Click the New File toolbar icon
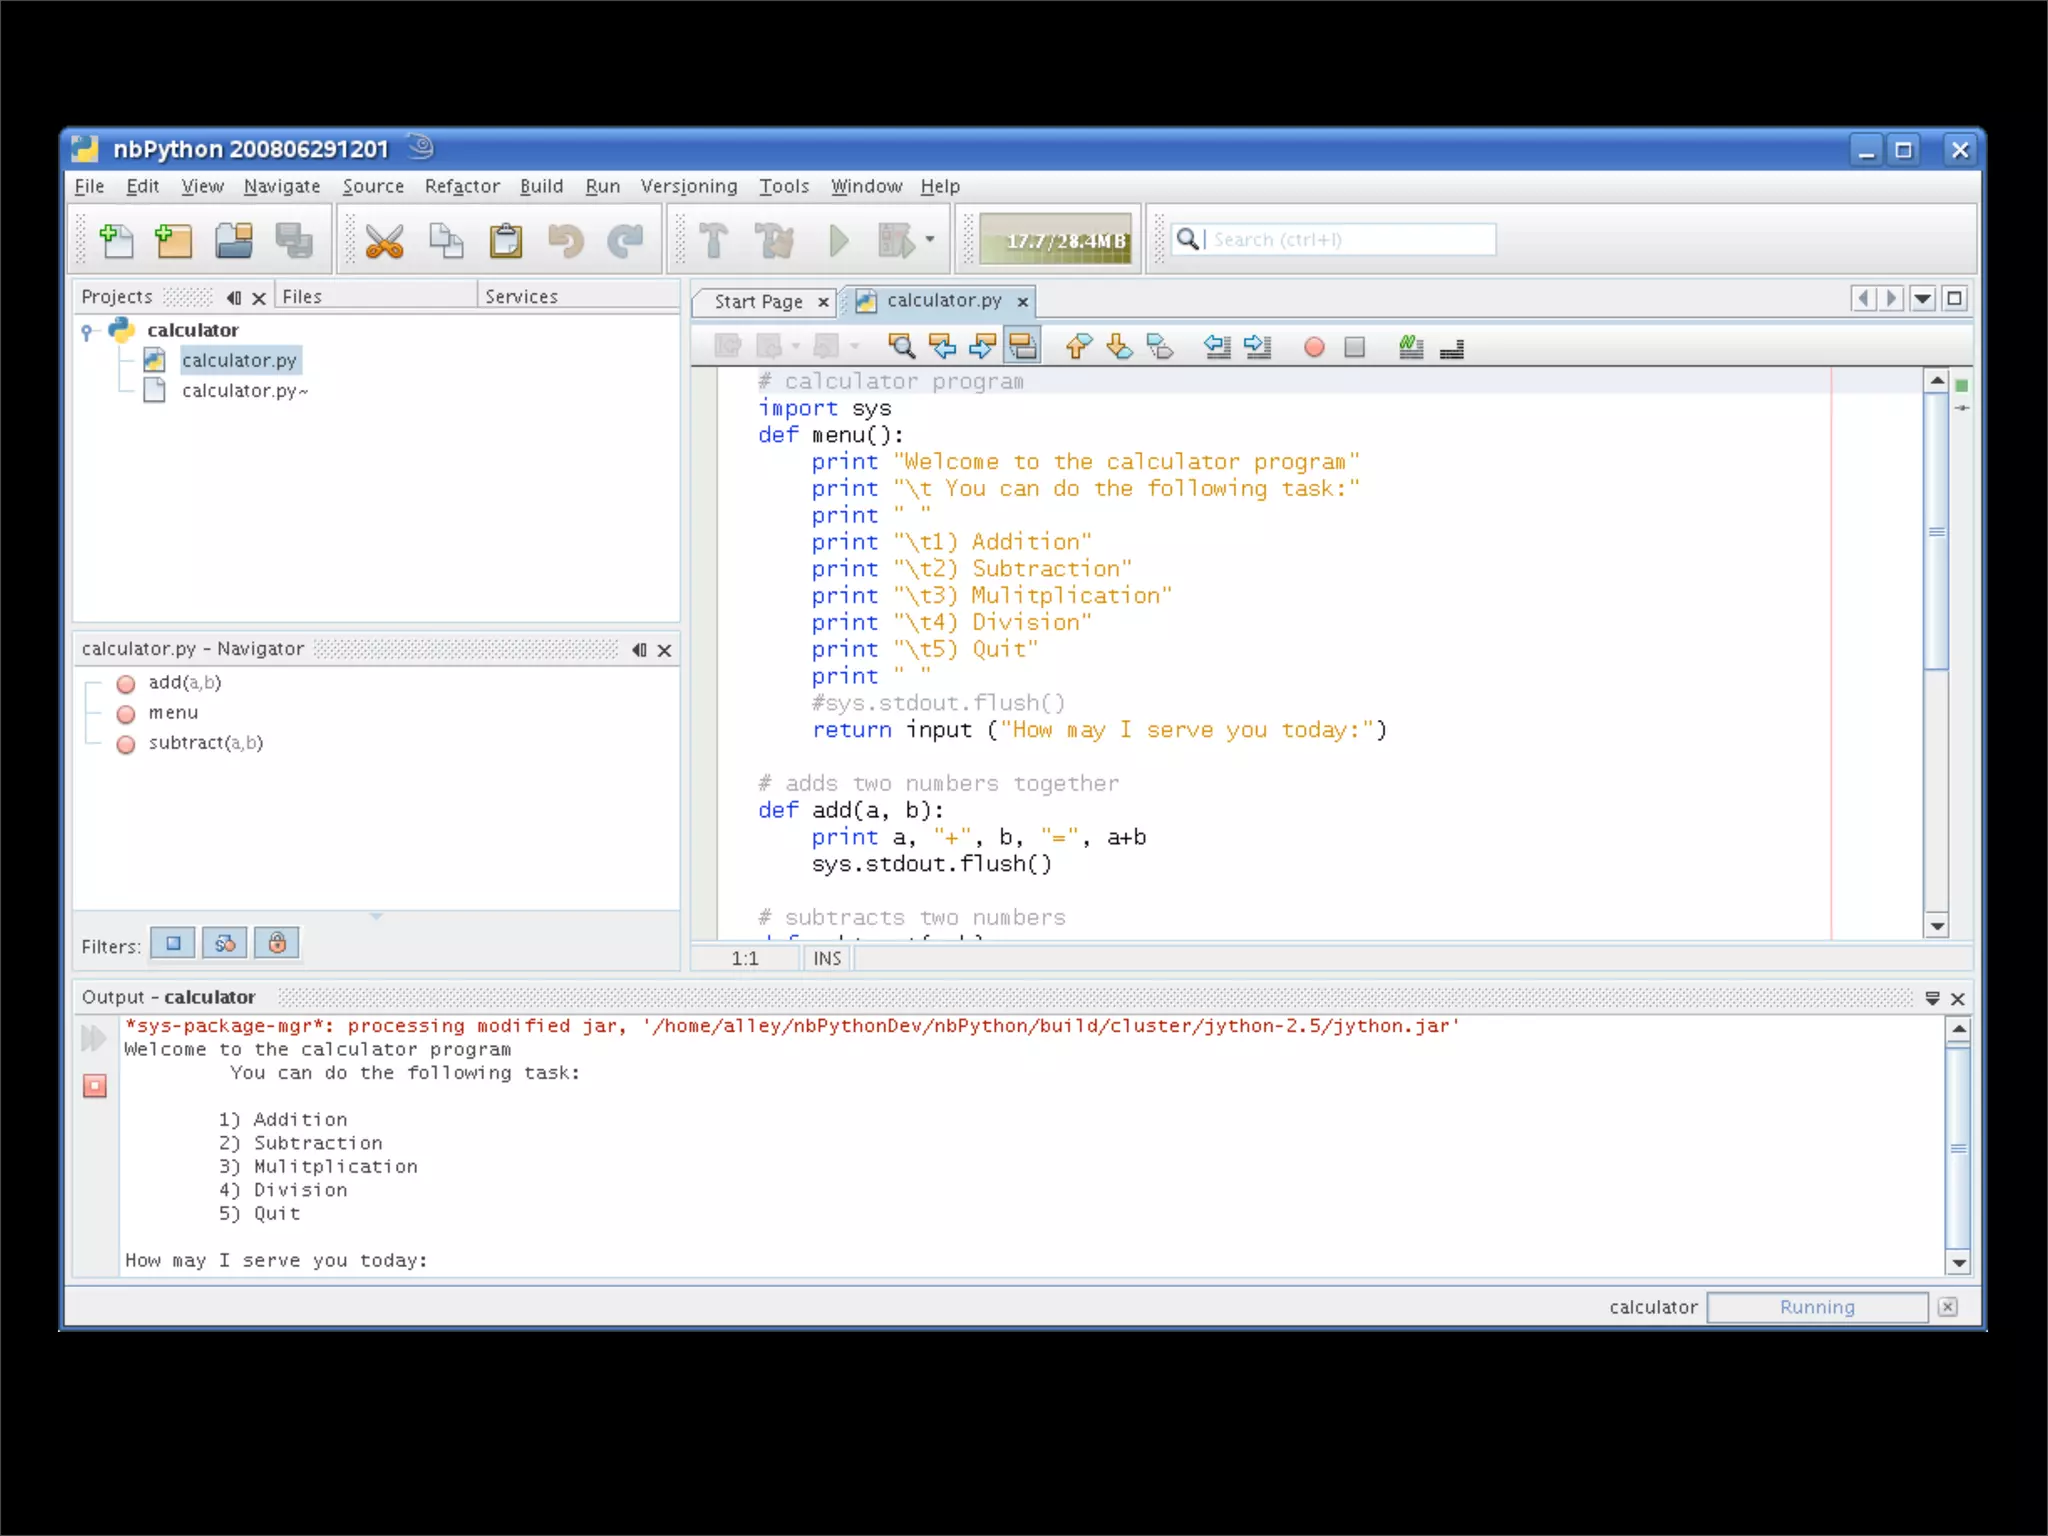This screenshot has height=1536, width=2048. (x=116, y=241)
